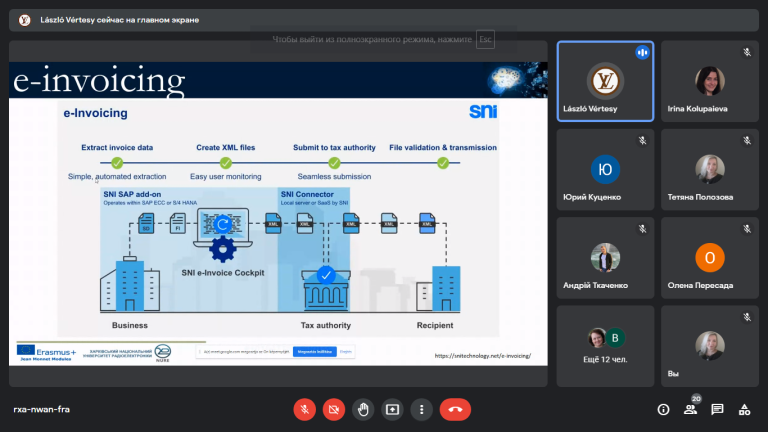Select László Vértesy participant tile
The image size is (768, 432).
(x=605, y=81)
